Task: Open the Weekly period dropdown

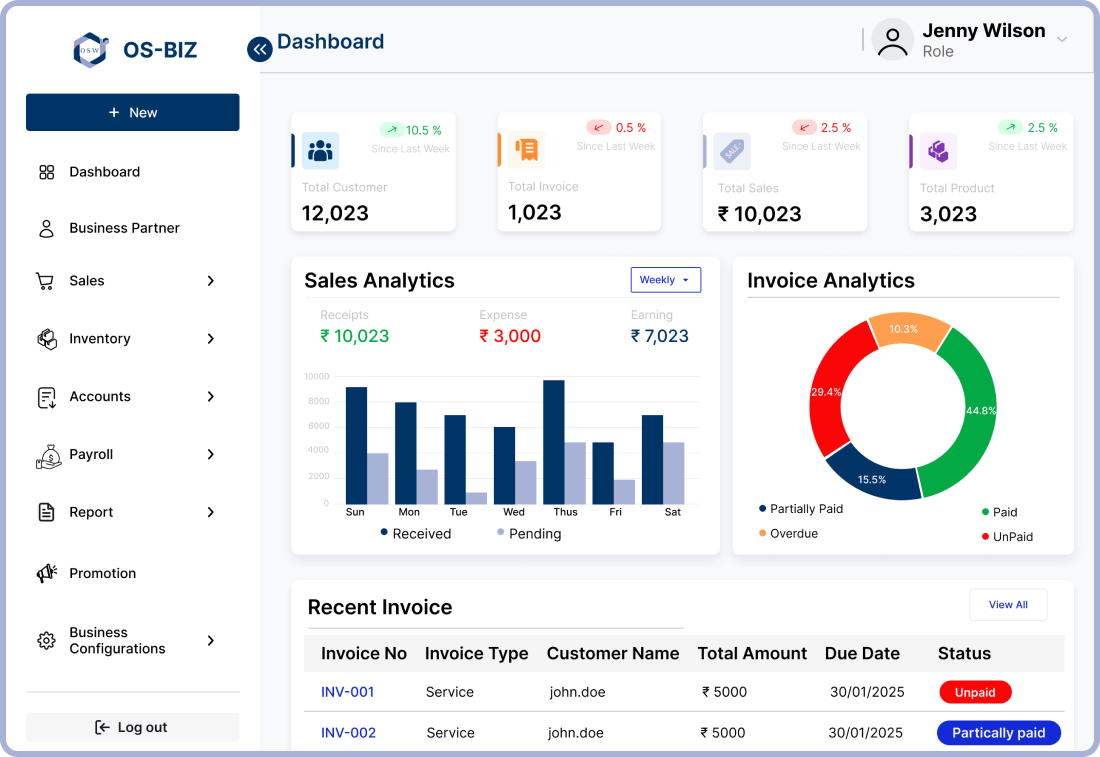Action: (x=665, y=280)
